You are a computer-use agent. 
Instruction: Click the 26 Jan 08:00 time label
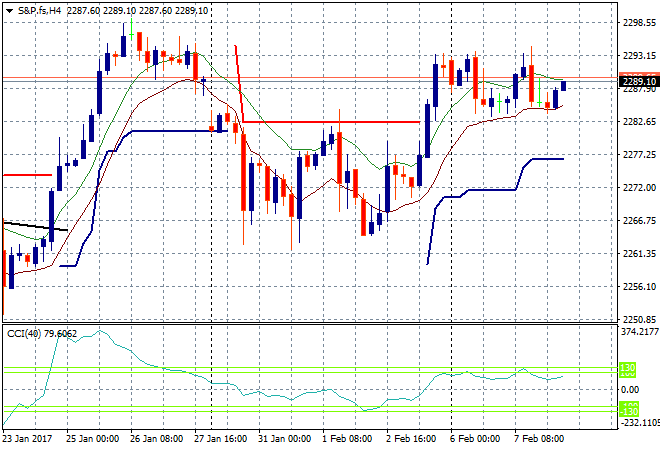coord(157,439)
